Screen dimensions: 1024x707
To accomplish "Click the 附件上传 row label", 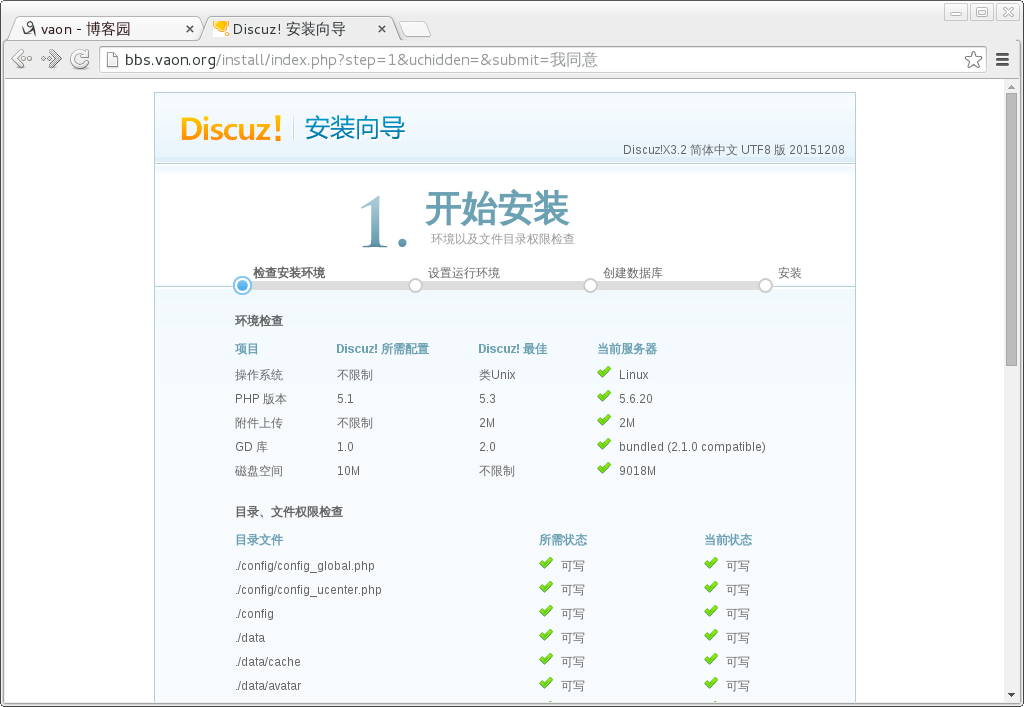I will coord(259,423).
